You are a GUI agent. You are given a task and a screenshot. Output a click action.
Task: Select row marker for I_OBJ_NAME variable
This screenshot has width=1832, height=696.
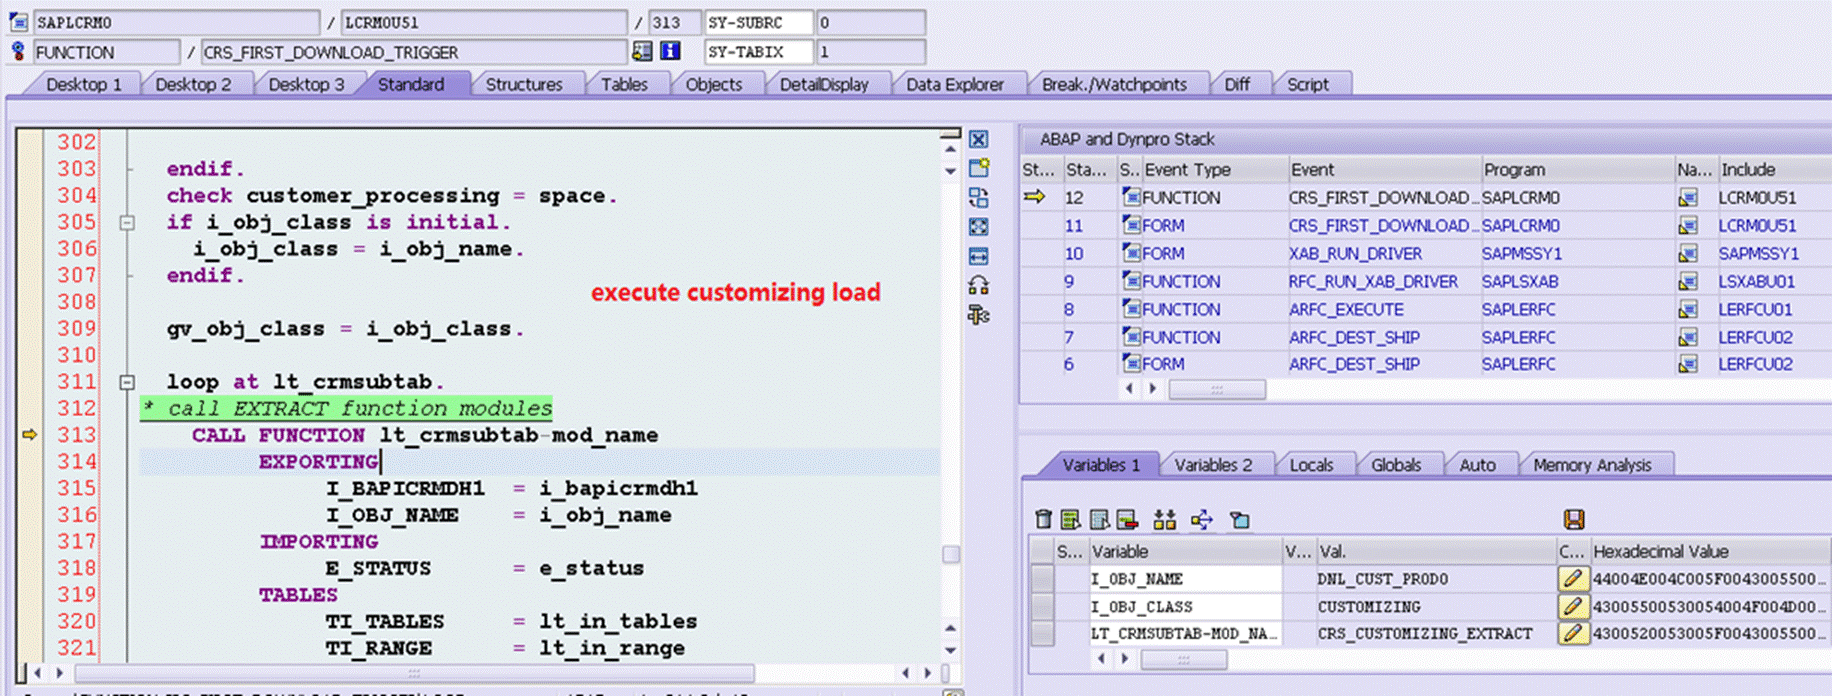(1042, 578)
